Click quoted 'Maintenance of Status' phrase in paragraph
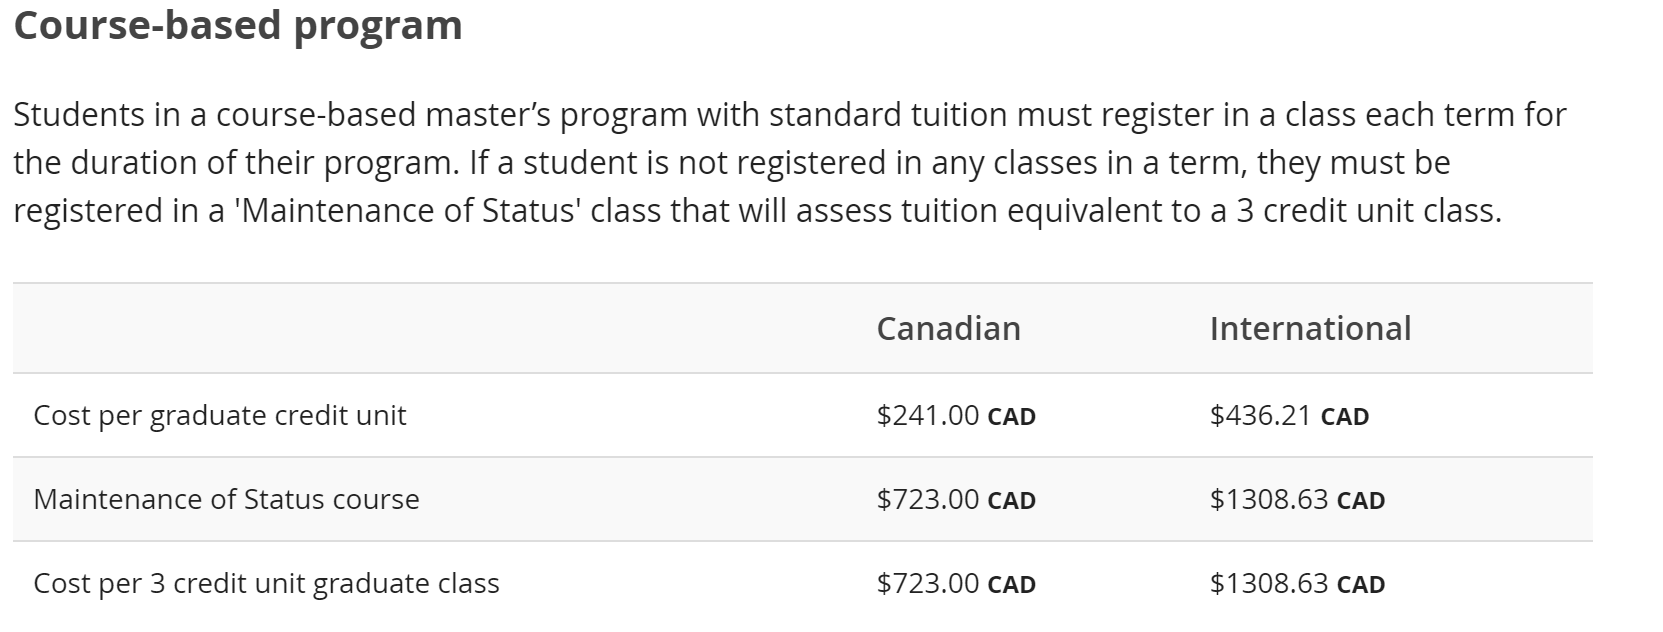Viewport: 1663px width, 632px height. pyautogui.click(x=407, y=211)
